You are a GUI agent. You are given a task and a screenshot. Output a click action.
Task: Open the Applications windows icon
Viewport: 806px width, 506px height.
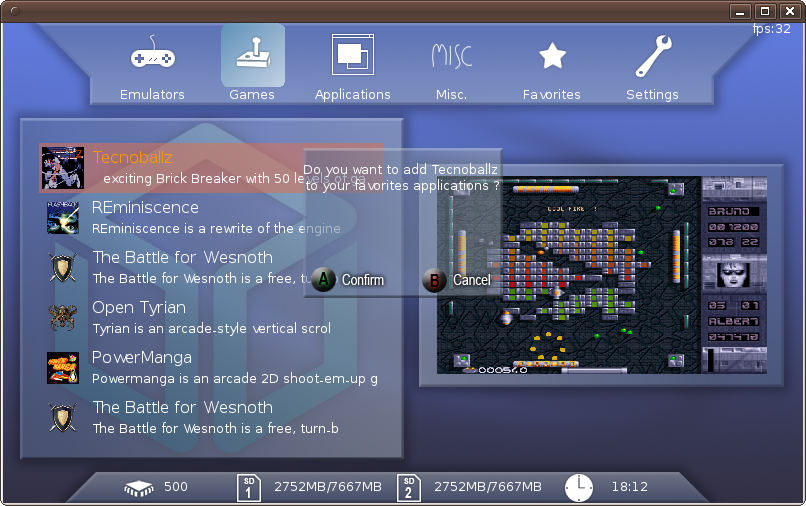pos(352,55)
